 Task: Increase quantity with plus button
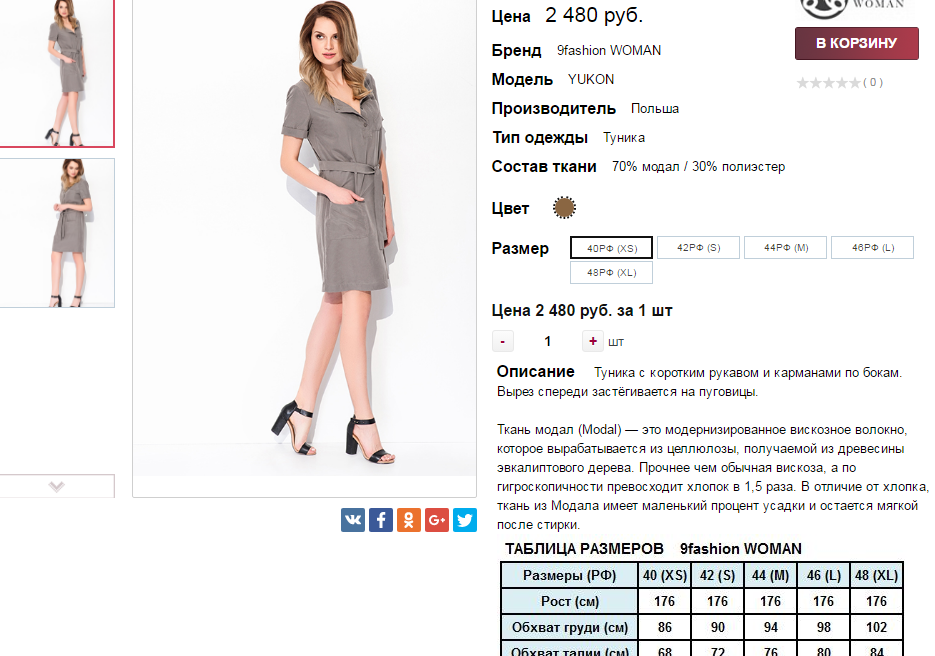point(593,341)
